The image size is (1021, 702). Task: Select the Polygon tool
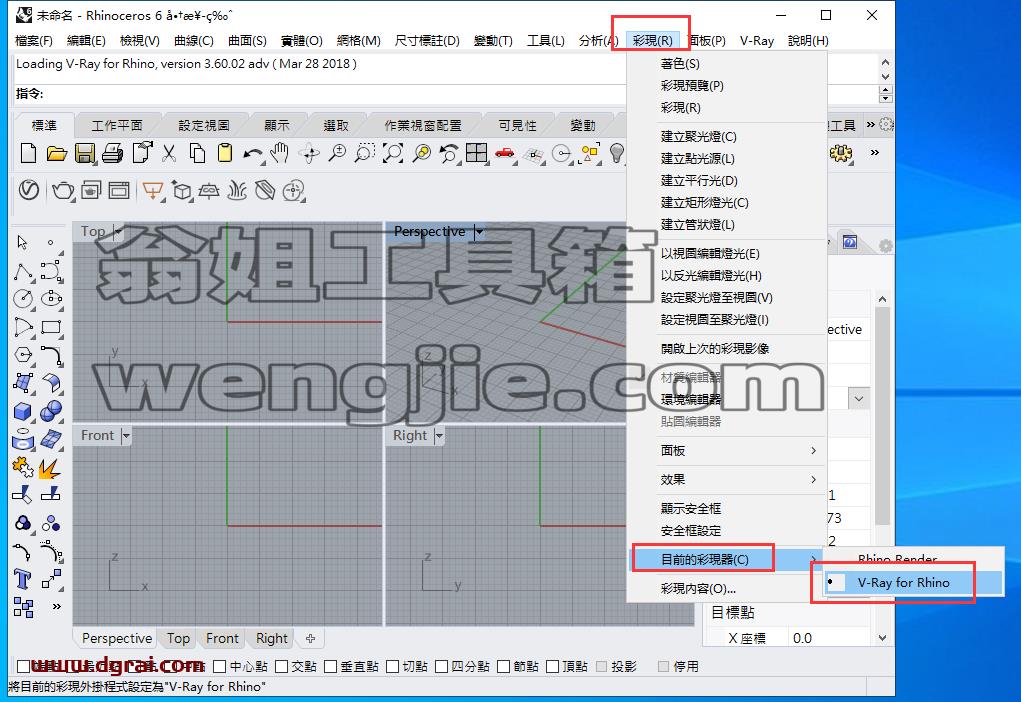coord(23,355)
